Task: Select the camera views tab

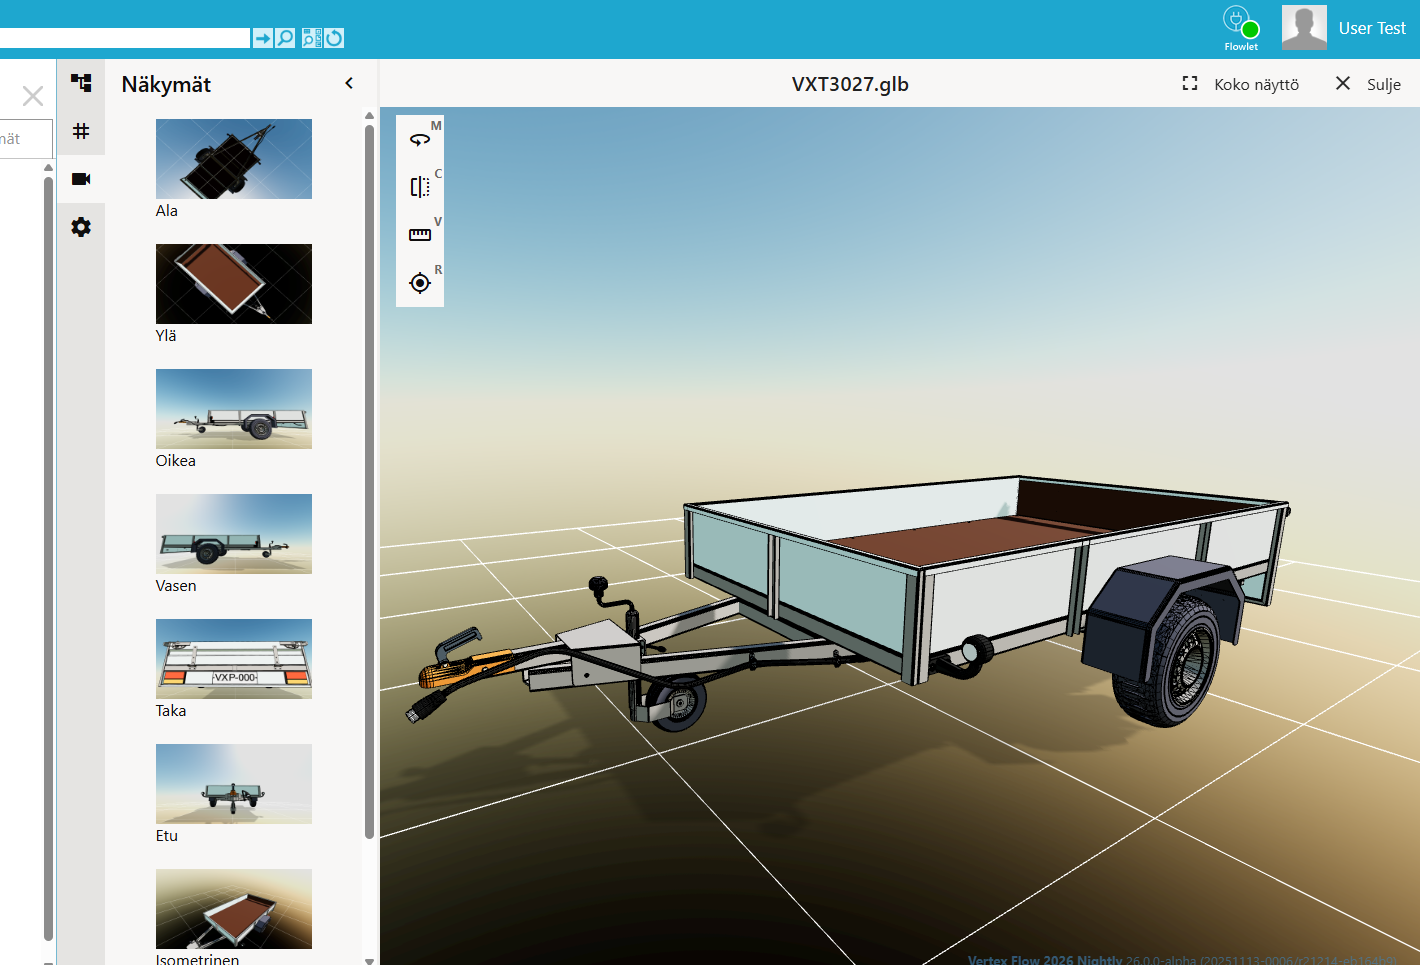Action: [x=81, y=179]
